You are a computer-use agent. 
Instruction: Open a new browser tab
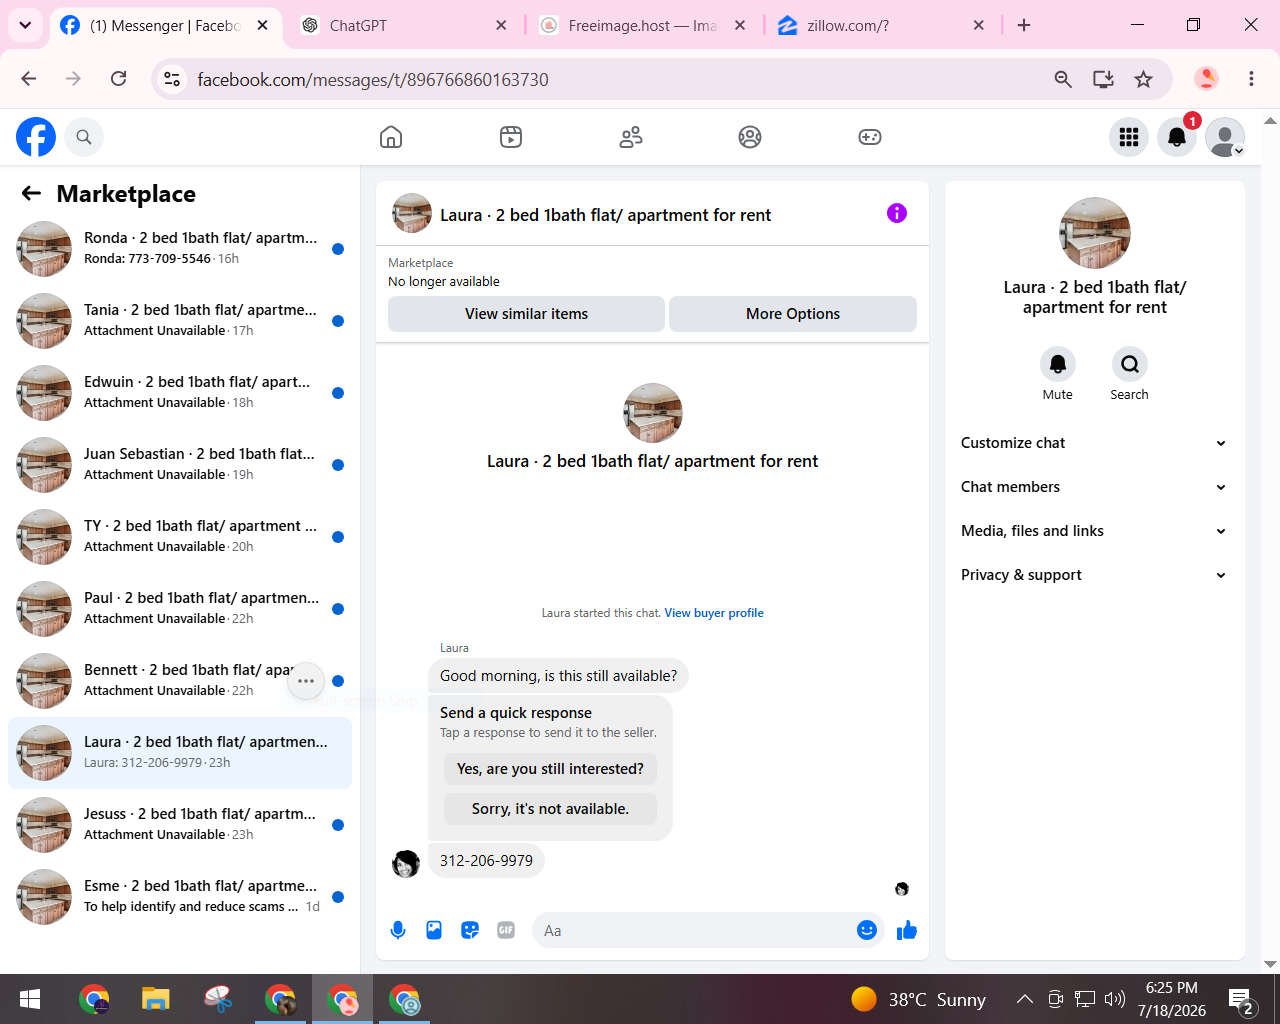pos(1024,25)
